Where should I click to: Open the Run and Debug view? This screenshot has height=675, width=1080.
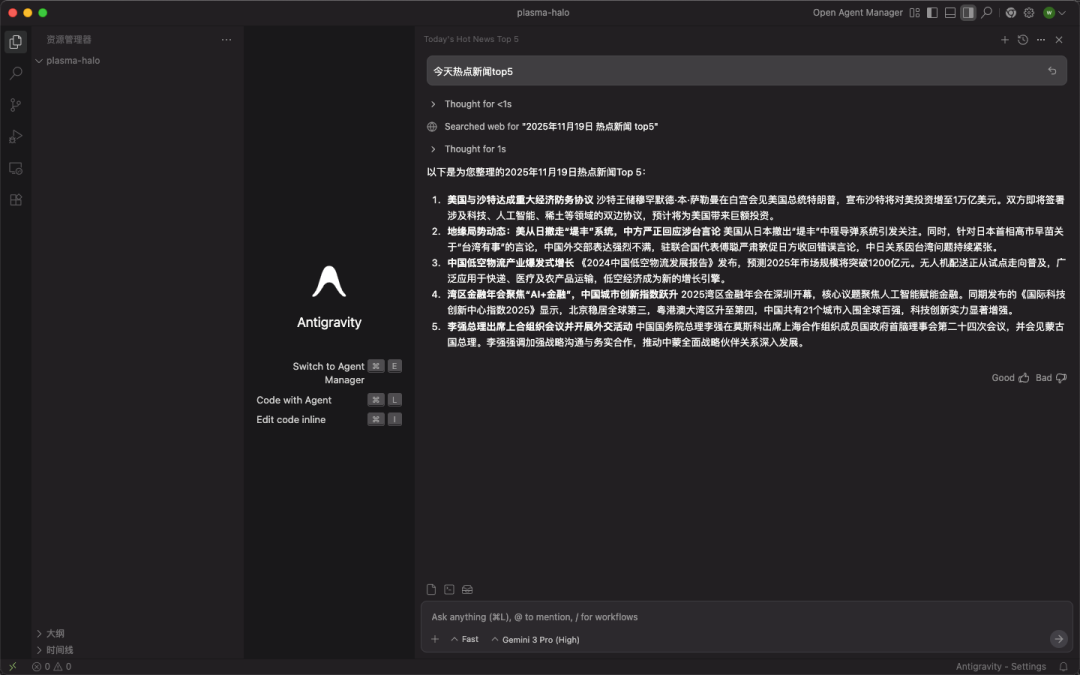(15, 137)
